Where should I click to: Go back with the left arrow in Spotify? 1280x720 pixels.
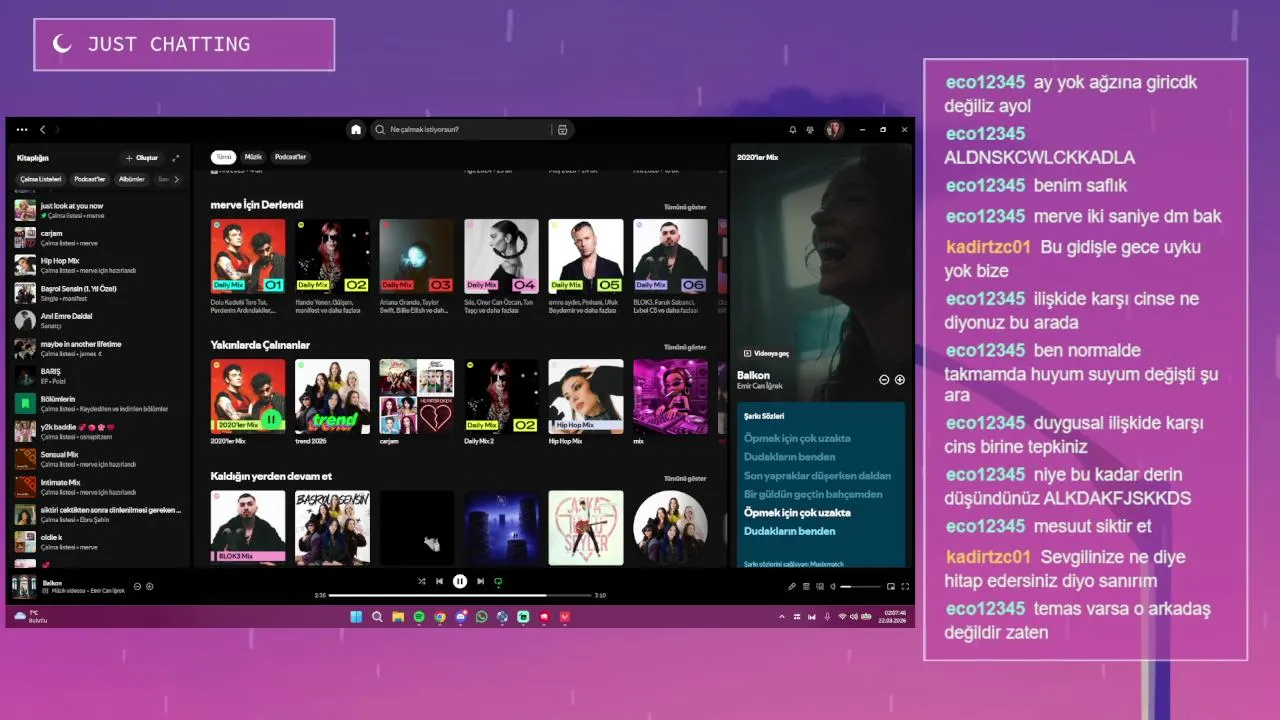[43, 130]
